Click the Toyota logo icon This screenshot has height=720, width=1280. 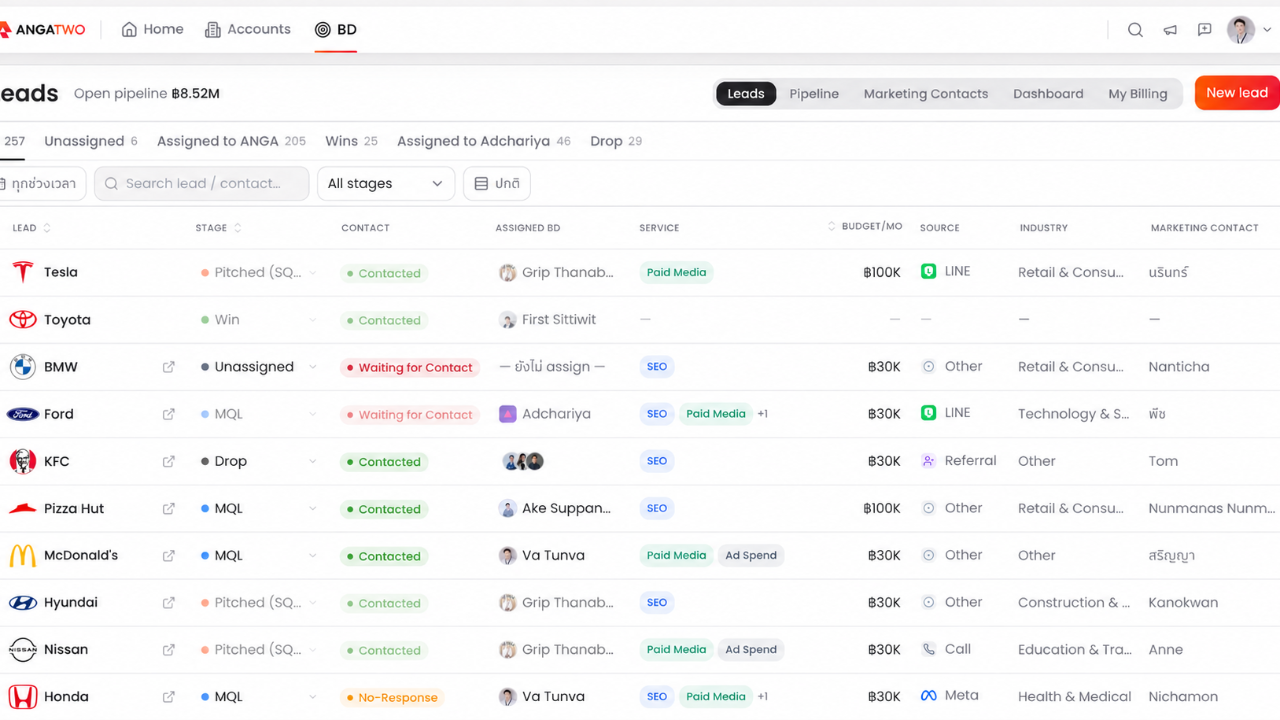22,320
